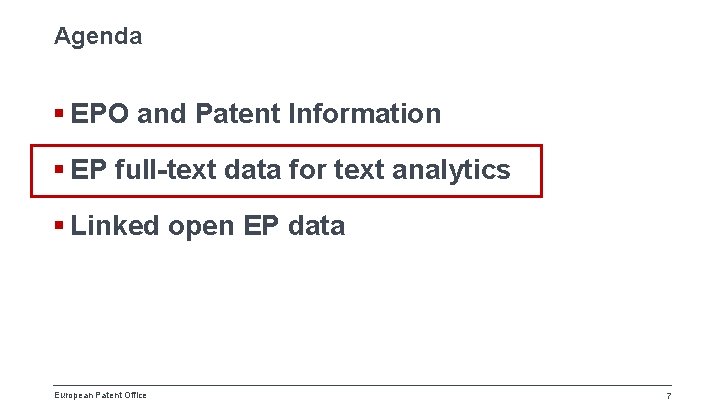Screen dimensions: 720x405
Task: Click slide page number 7
Action: (669, 396)
